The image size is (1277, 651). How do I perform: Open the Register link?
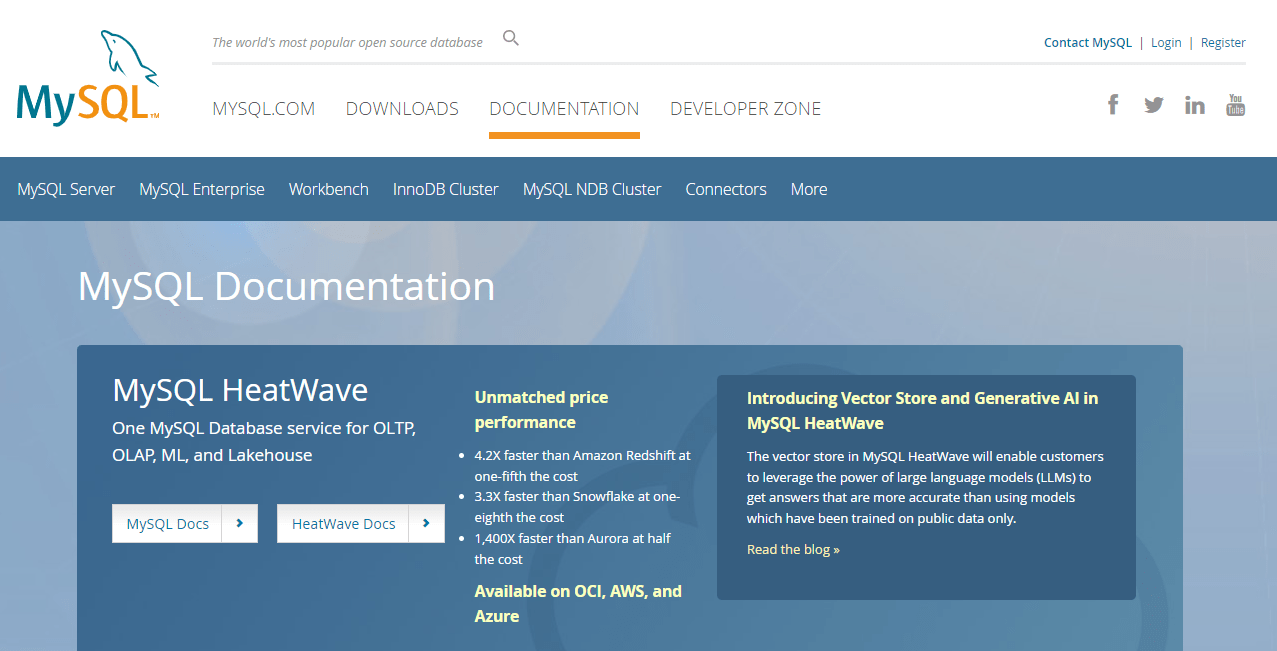click(1223, 43)
